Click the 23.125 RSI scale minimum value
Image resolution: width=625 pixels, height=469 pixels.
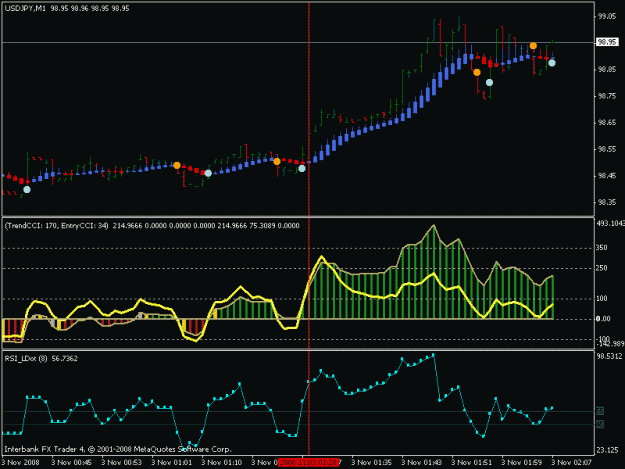607,450
